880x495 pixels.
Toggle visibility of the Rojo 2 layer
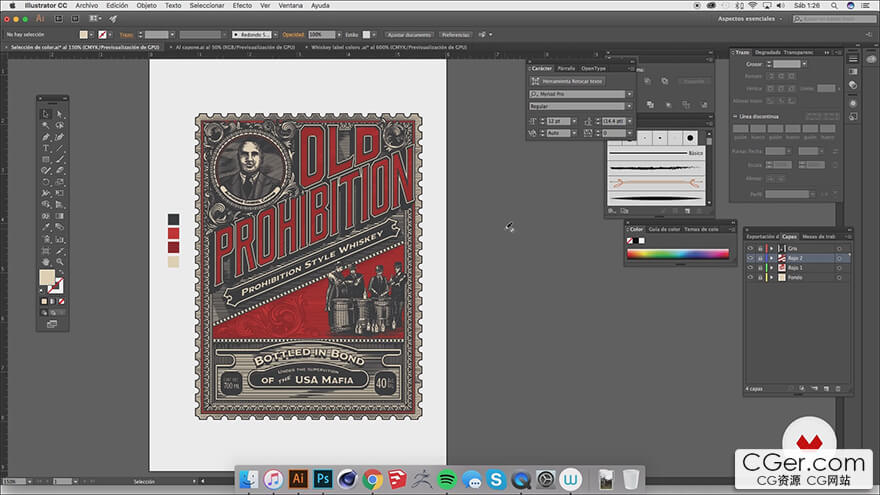pos(750,258)
